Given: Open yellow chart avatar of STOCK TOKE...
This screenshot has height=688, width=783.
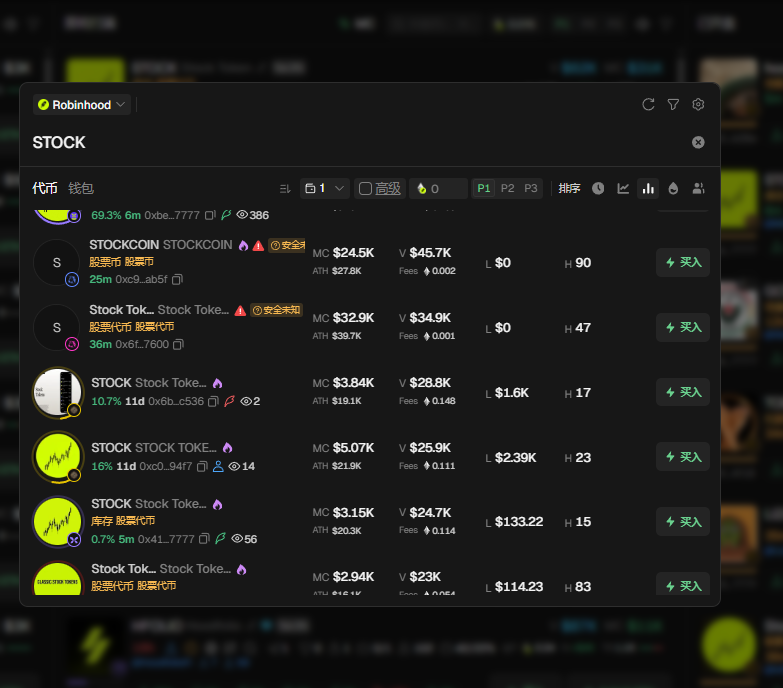Looking at the screenshot, I should [x=58, y=457].
